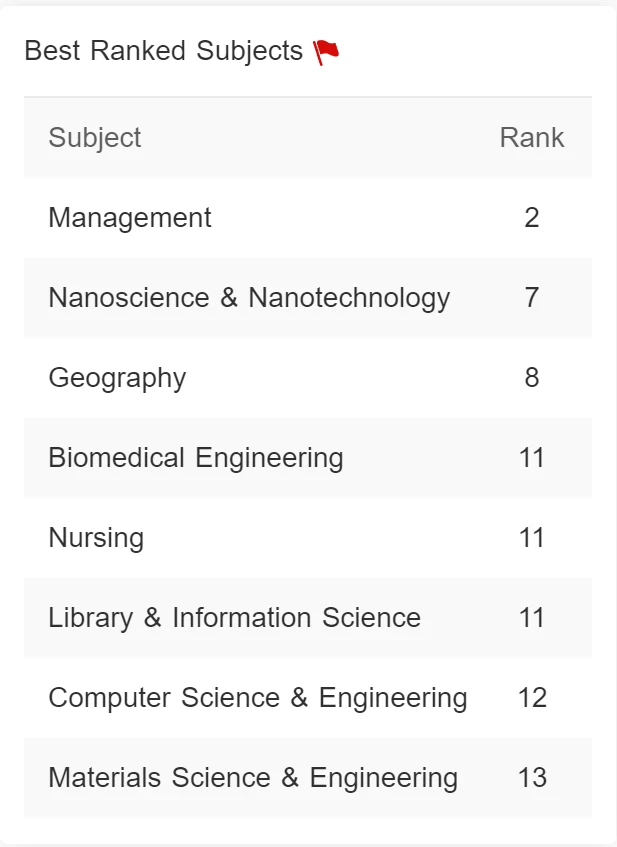Viewport: 617px width, 847px height.
Task: Click rank 11 for Biomedical Engineering
Action: point(532,458)
